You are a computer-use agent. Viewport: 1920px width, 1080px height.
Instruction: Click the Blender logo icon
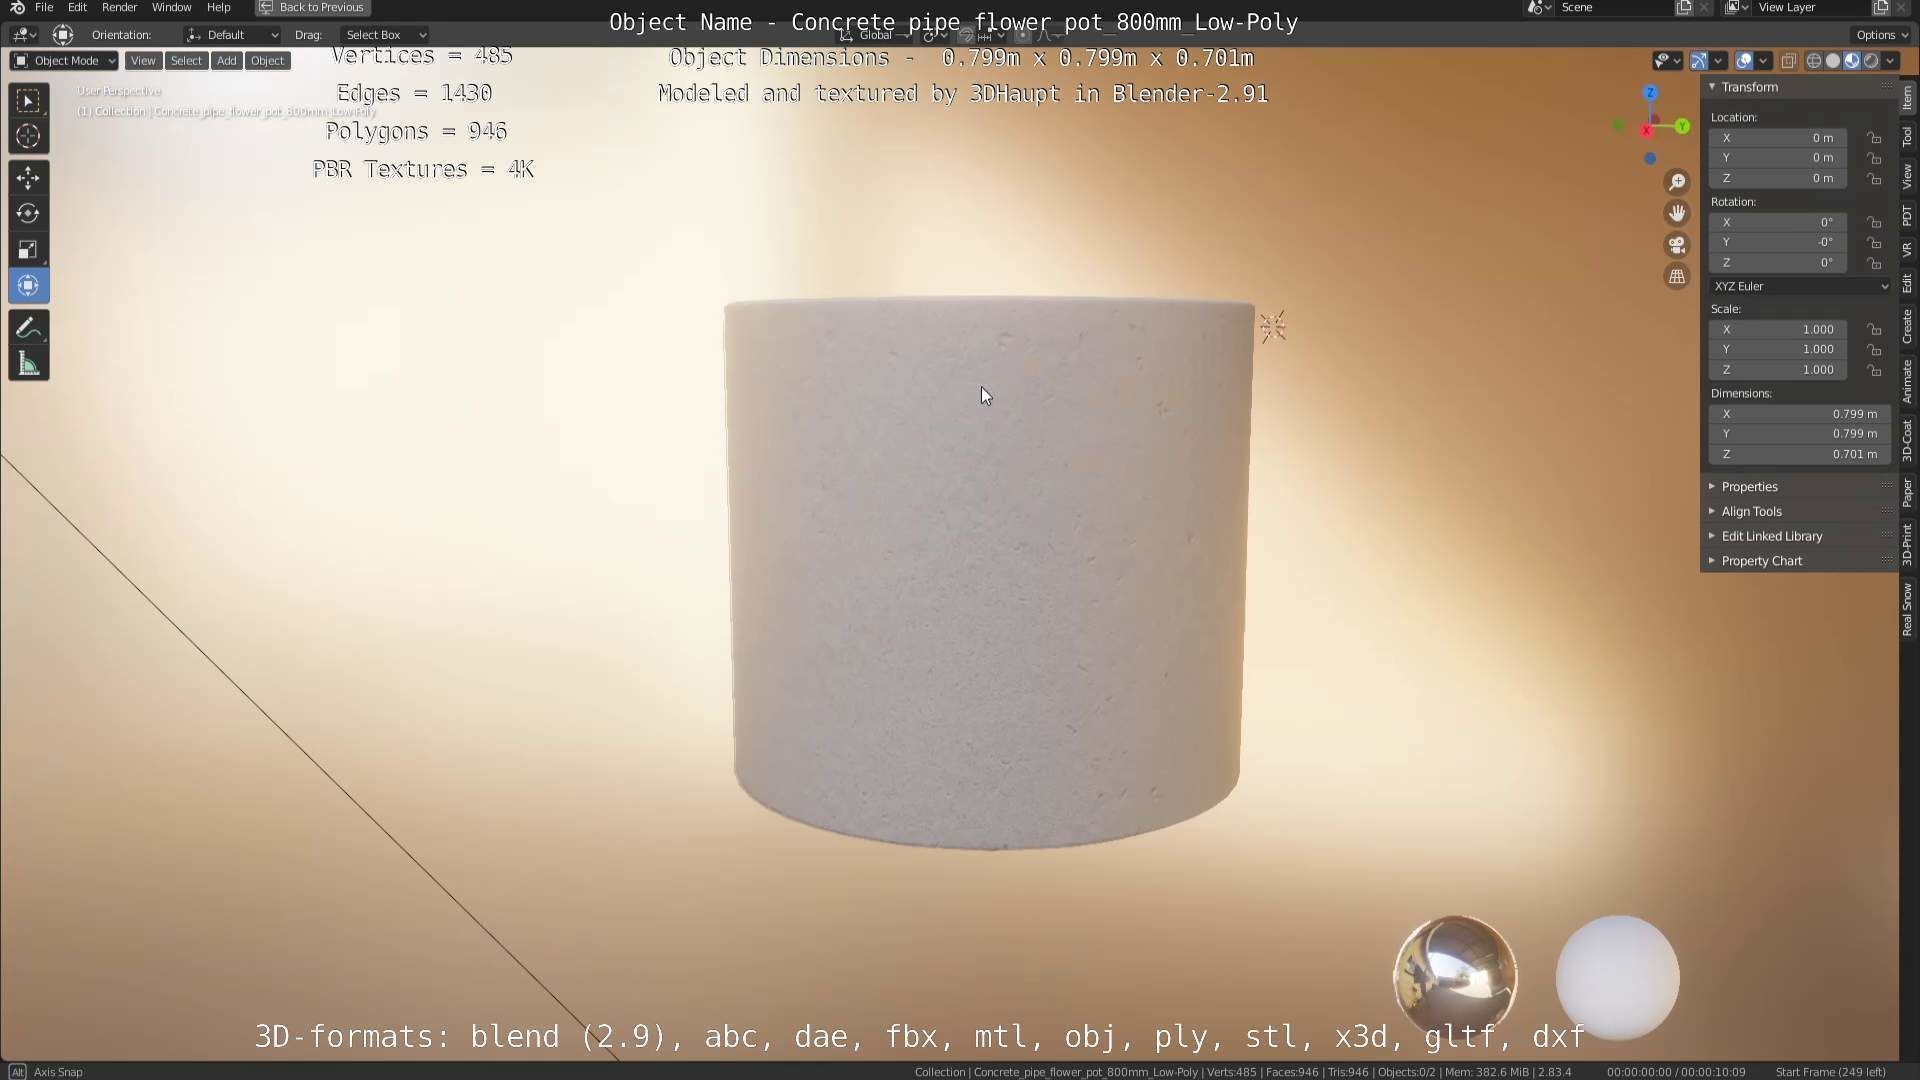tap(17, 7)
